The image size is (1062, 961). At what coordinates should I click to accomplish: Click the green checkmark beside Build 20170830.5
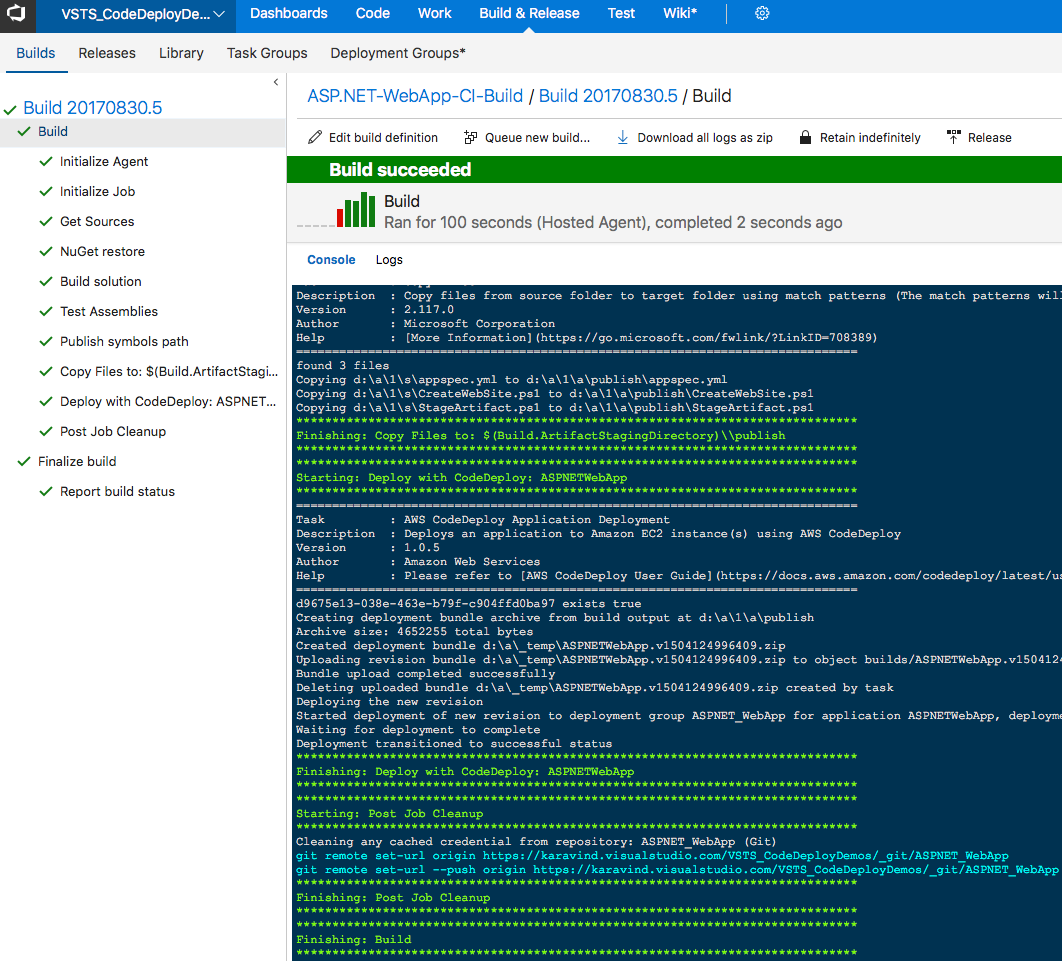click(10, 110)
